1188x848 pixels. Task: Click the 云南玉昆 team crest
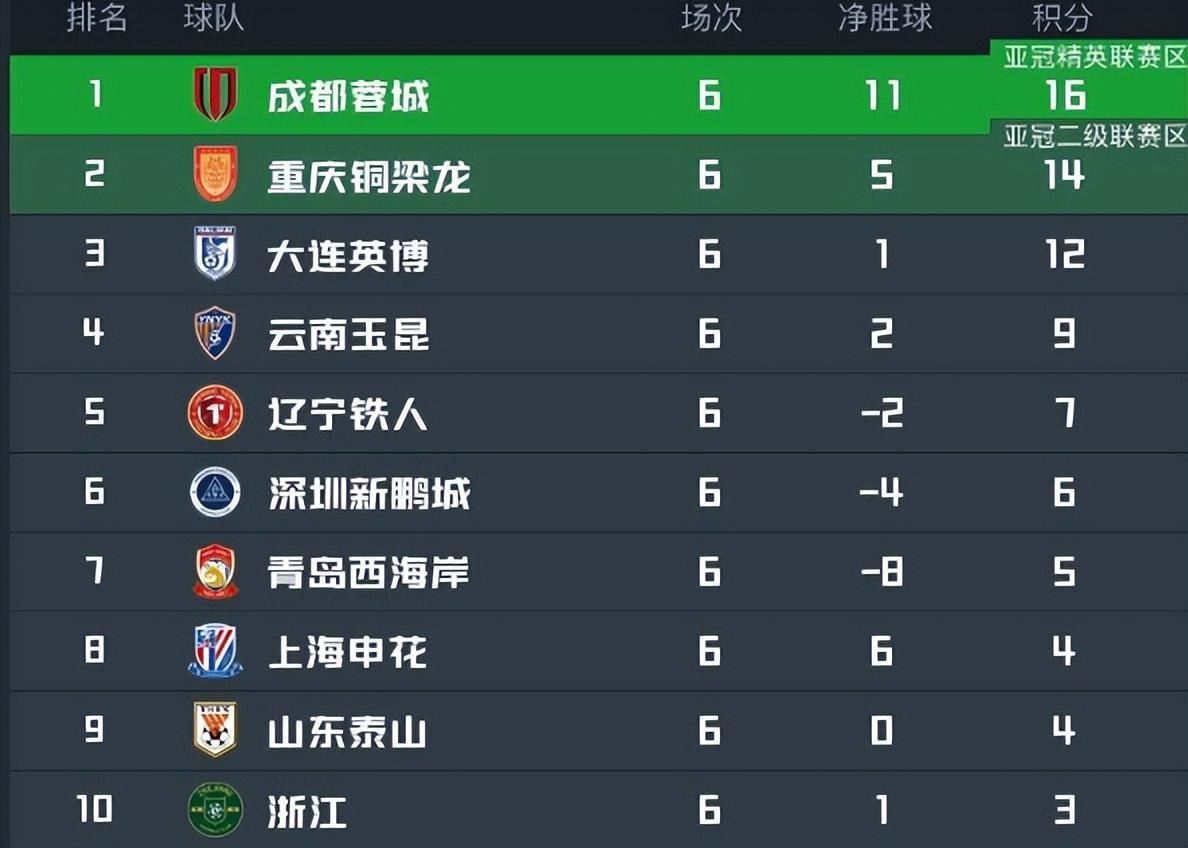(x=215, y=333)
